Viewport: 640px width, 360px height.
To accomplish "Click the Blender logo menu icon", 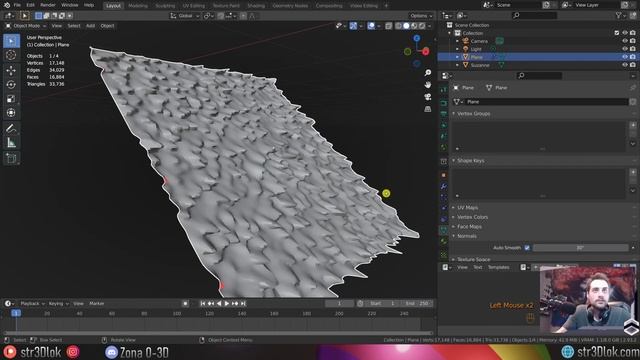I will click(x=7, y=5).
